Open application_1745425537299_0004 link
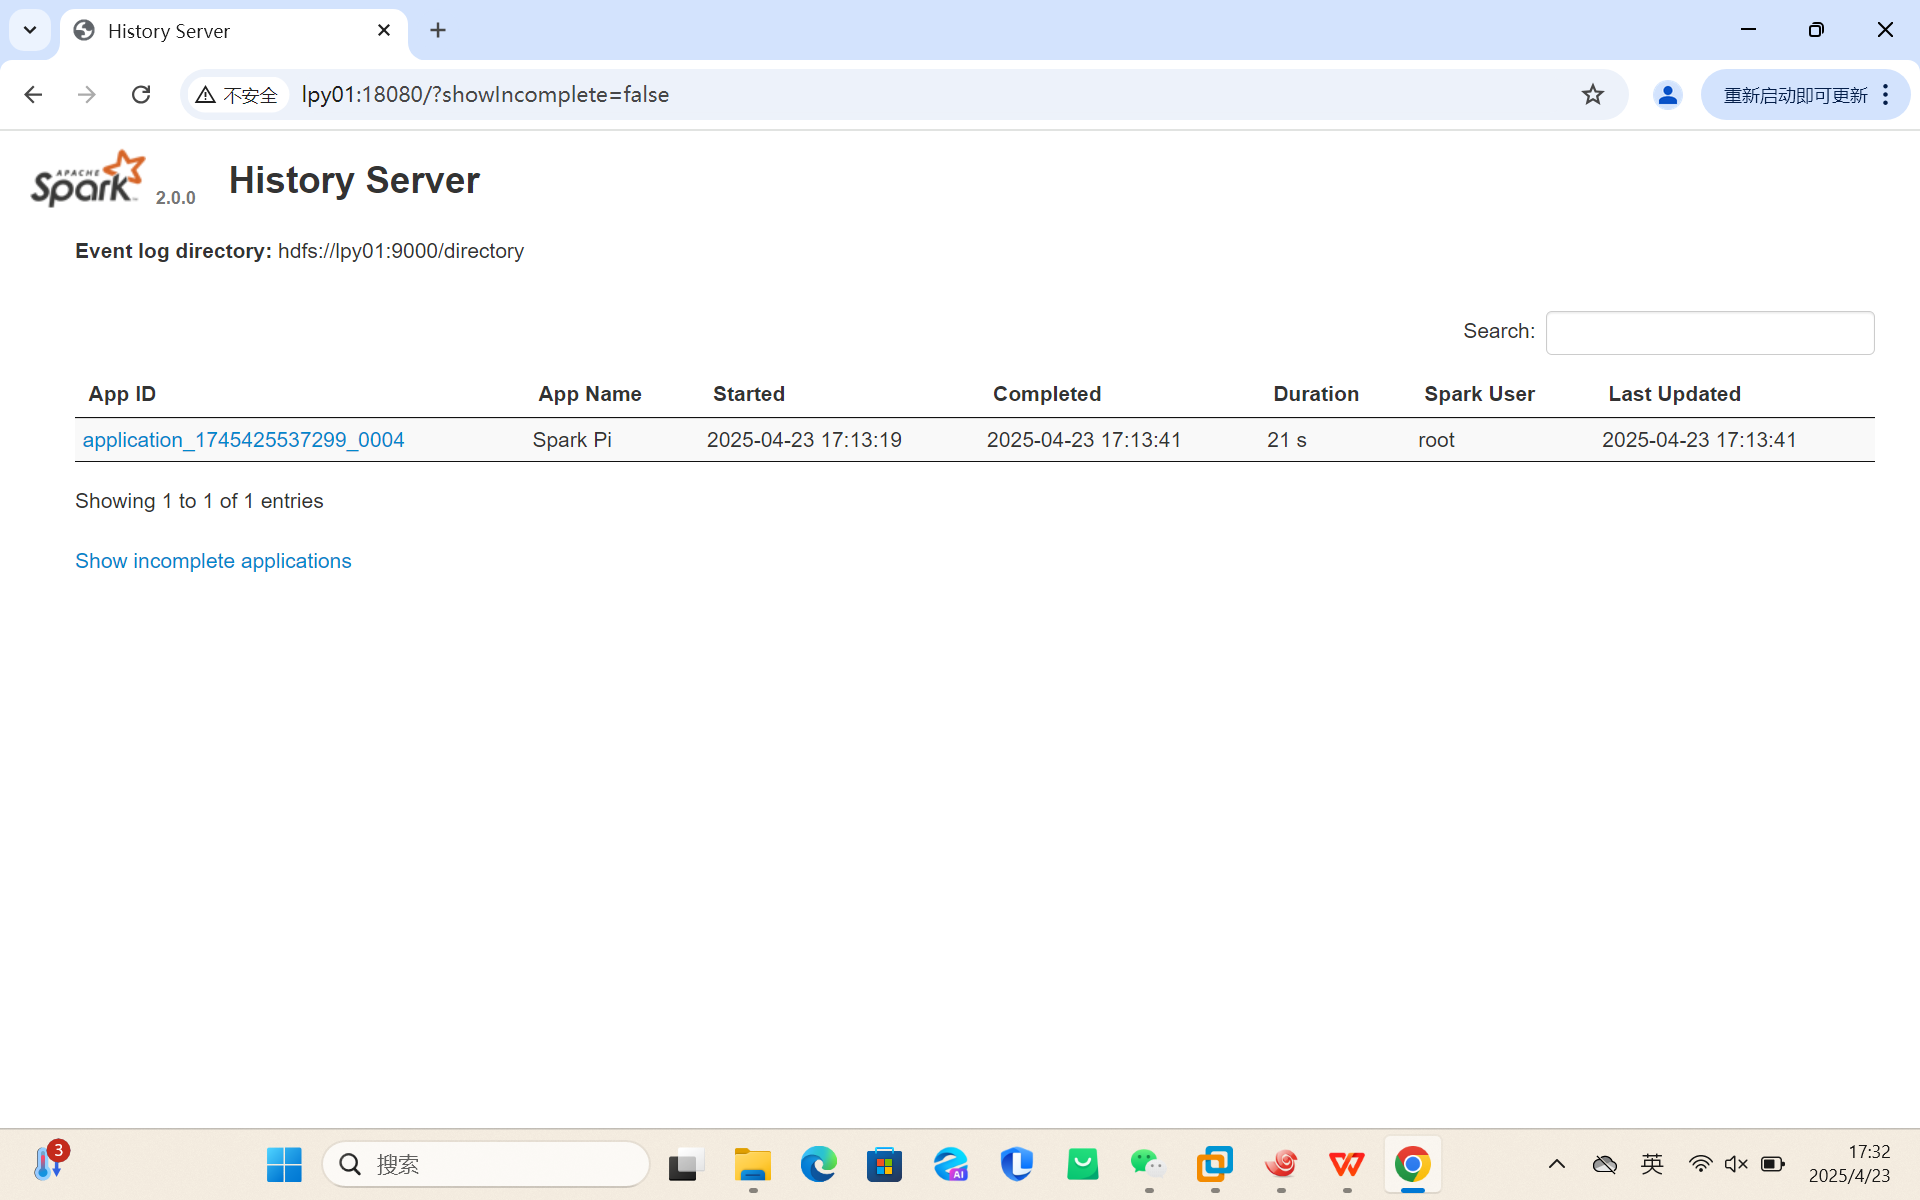The image size is (1920, 1200). (243, 440)
